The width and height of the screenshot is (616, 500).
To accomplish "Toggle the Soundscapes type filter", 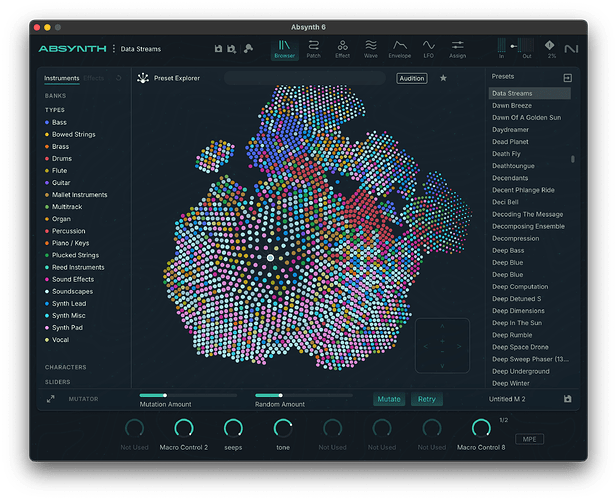I will point(69,291).
